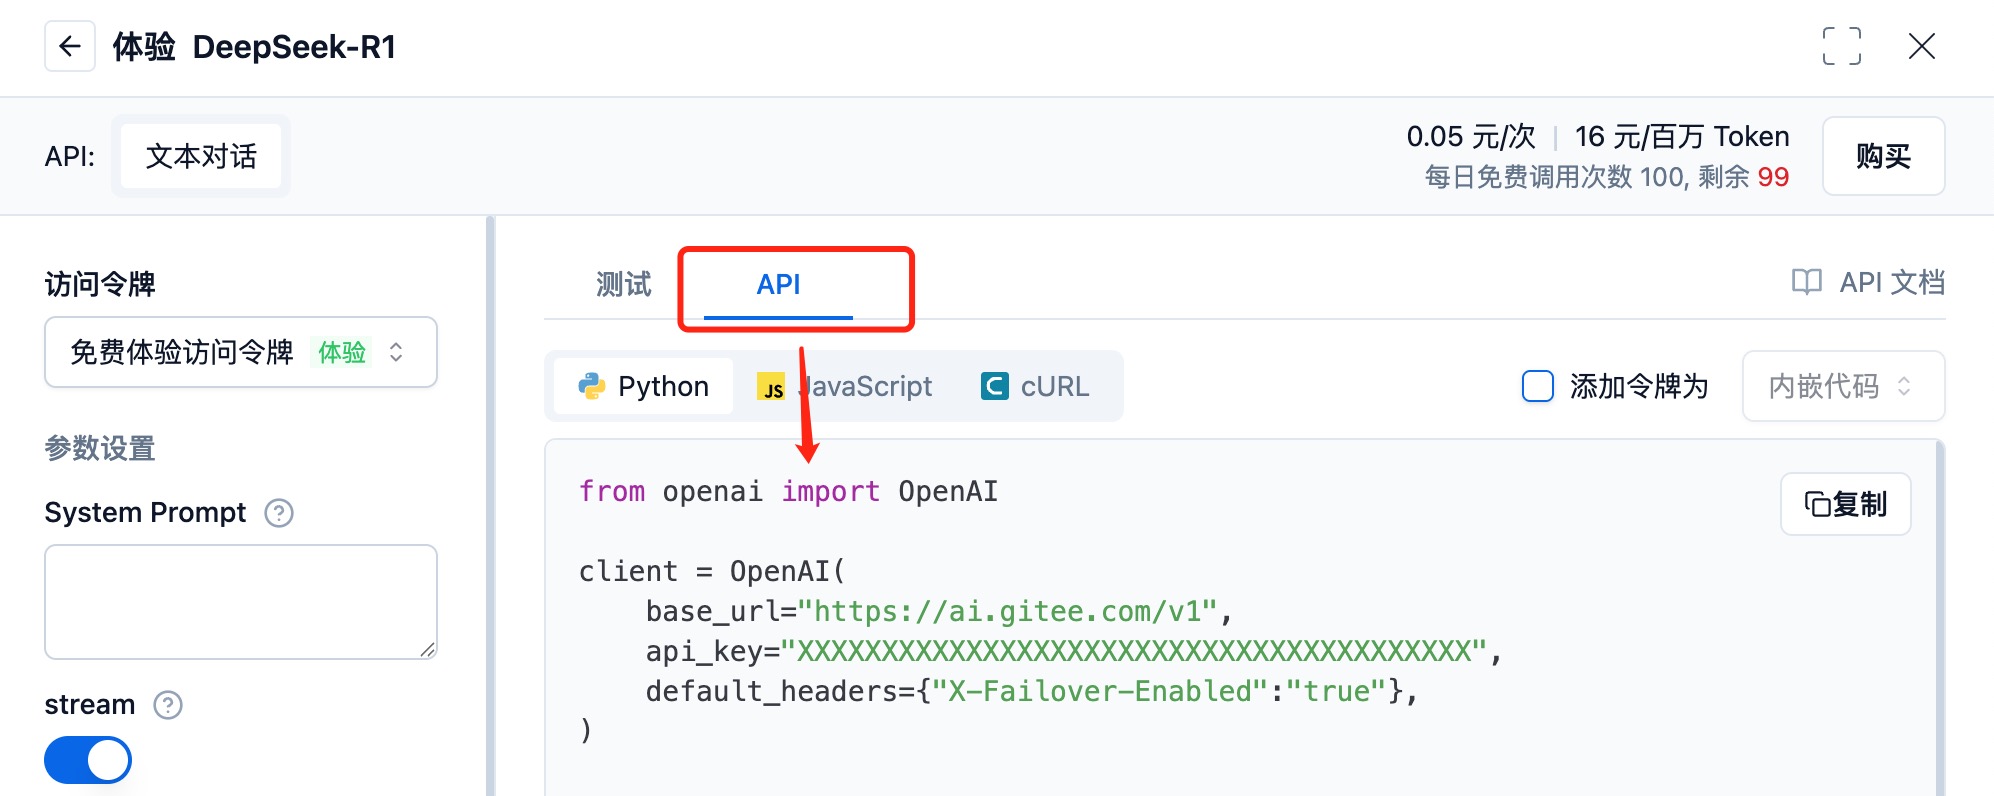This screenshot has height=796, width=1994.
Task: Click the code block vertical scrollbar
Action: coord(1940,618)
